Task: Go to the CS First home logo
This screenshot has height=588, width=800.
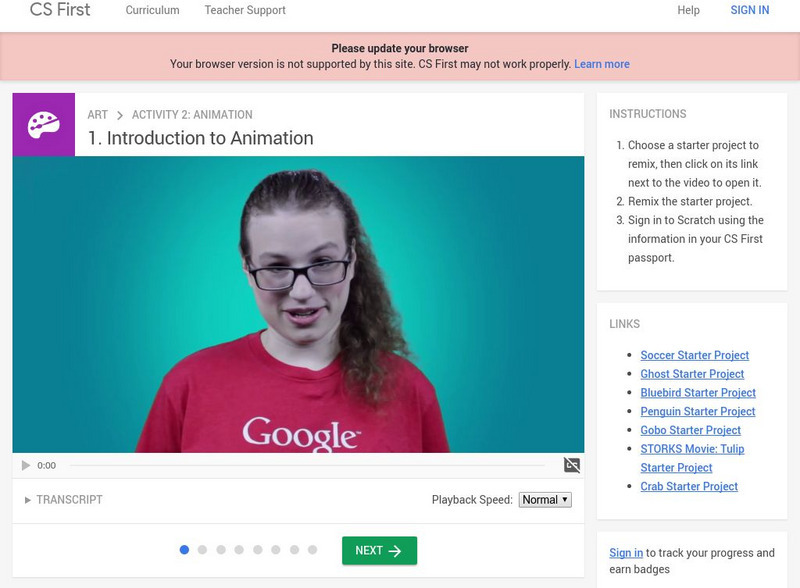Action: tap(60, 10)
